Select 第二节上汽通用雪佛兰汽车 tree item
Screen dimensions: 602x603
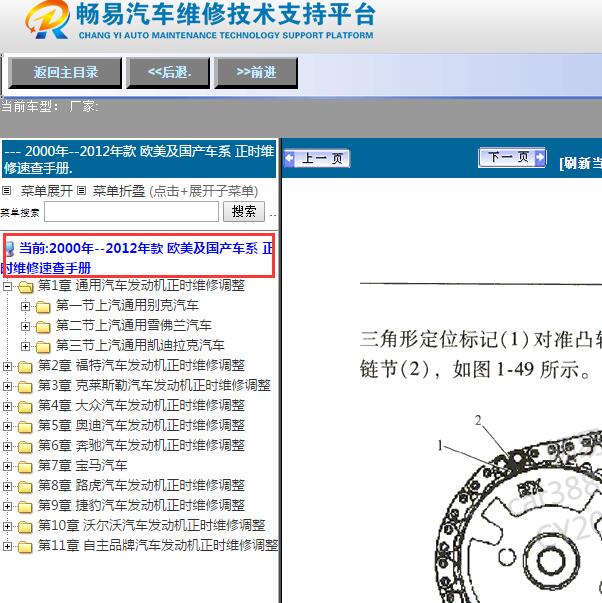[x=133, y=325]
